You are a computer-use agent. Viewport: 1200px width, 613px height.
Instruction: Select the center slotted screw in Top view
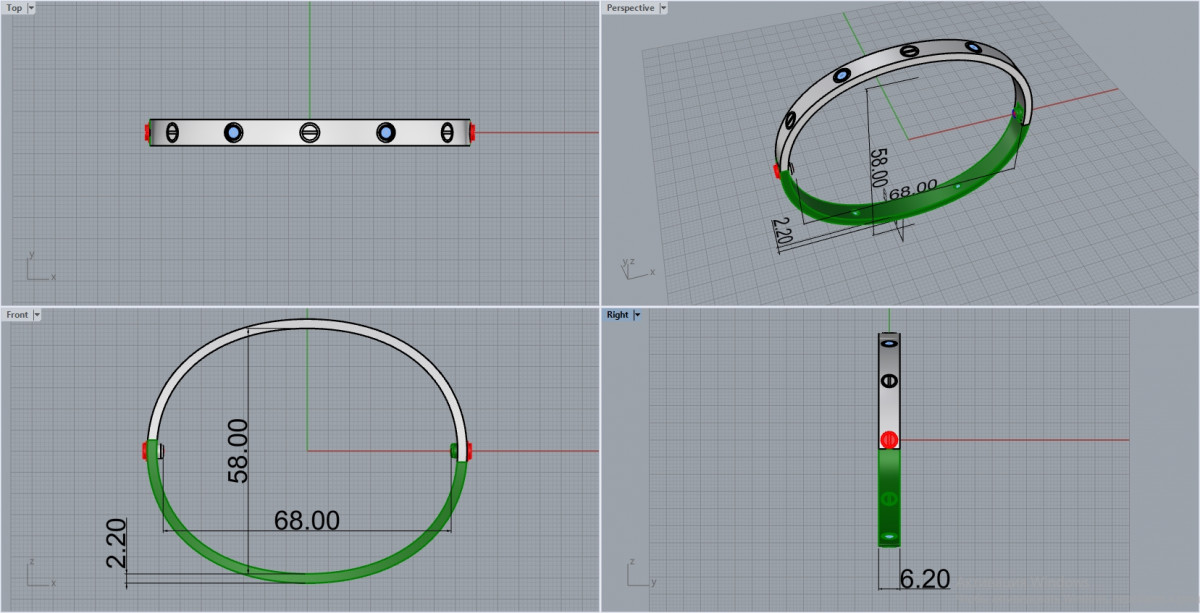(309, 132)
